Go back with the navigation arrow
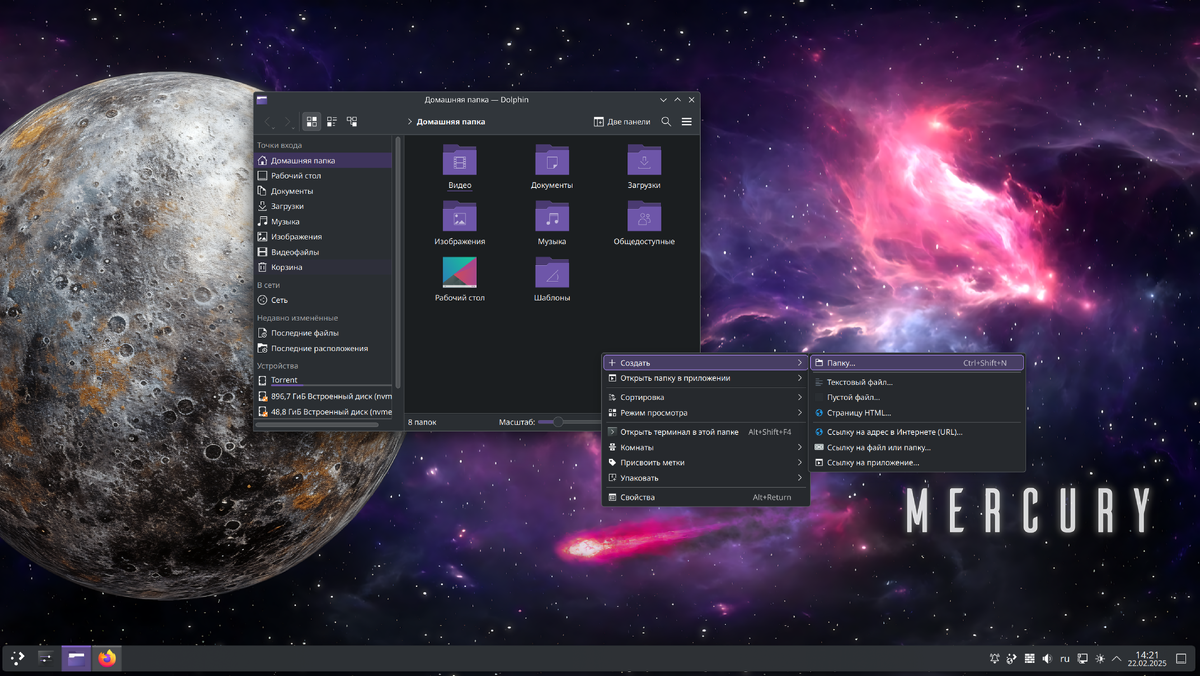Screen dimensions: 1200x676 click(268, 121)
